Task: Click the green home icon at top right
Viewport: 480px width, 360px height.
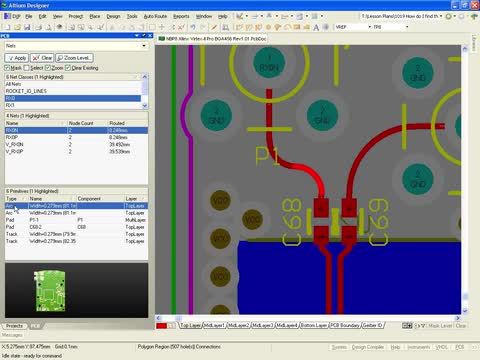Action: [474, 16]
